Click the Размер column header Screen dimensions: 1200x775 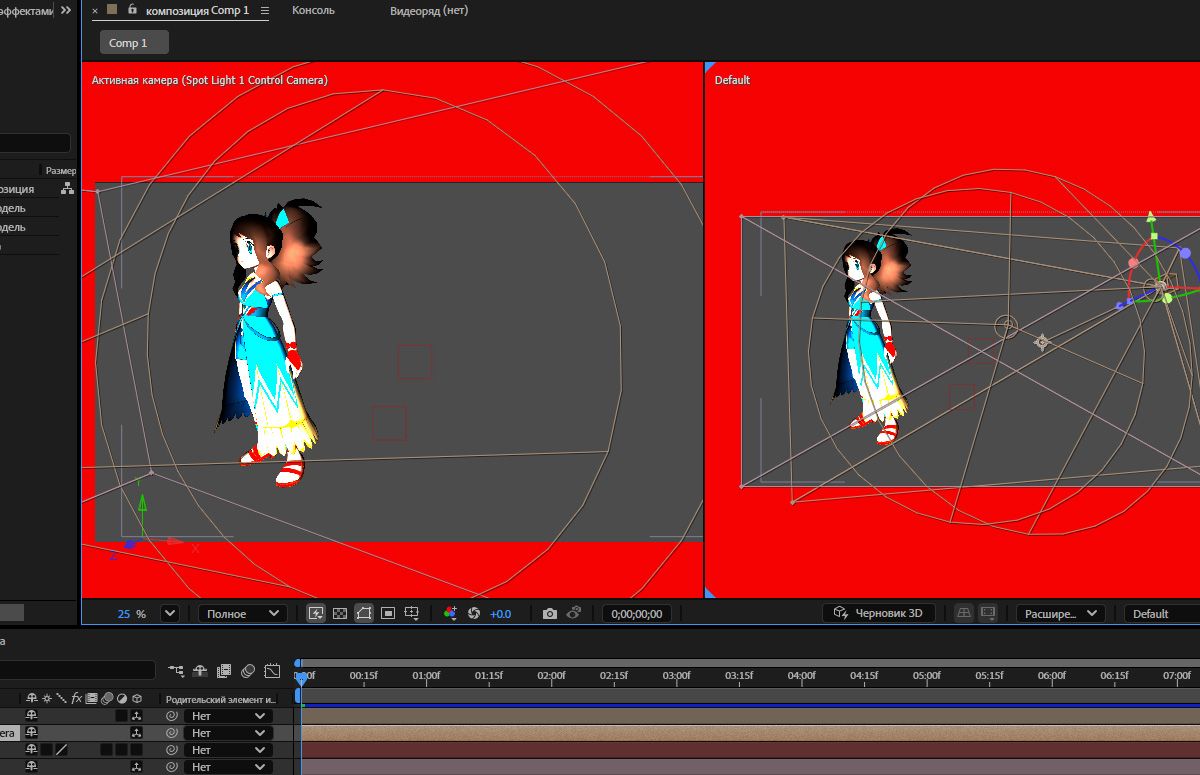[x=60, y=170]
